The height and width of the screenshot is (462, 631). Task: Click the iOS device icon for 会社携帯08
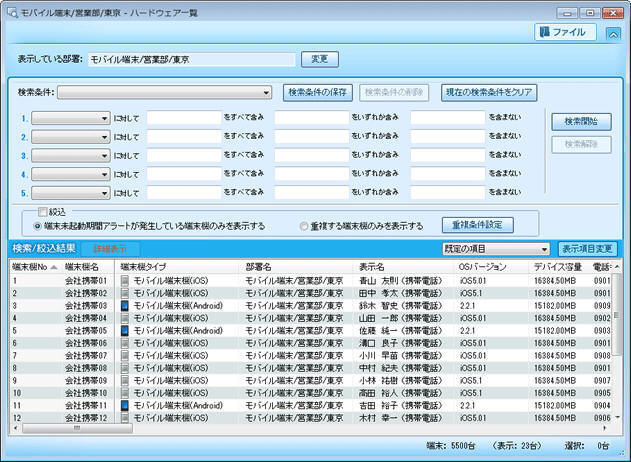(125, 368)
